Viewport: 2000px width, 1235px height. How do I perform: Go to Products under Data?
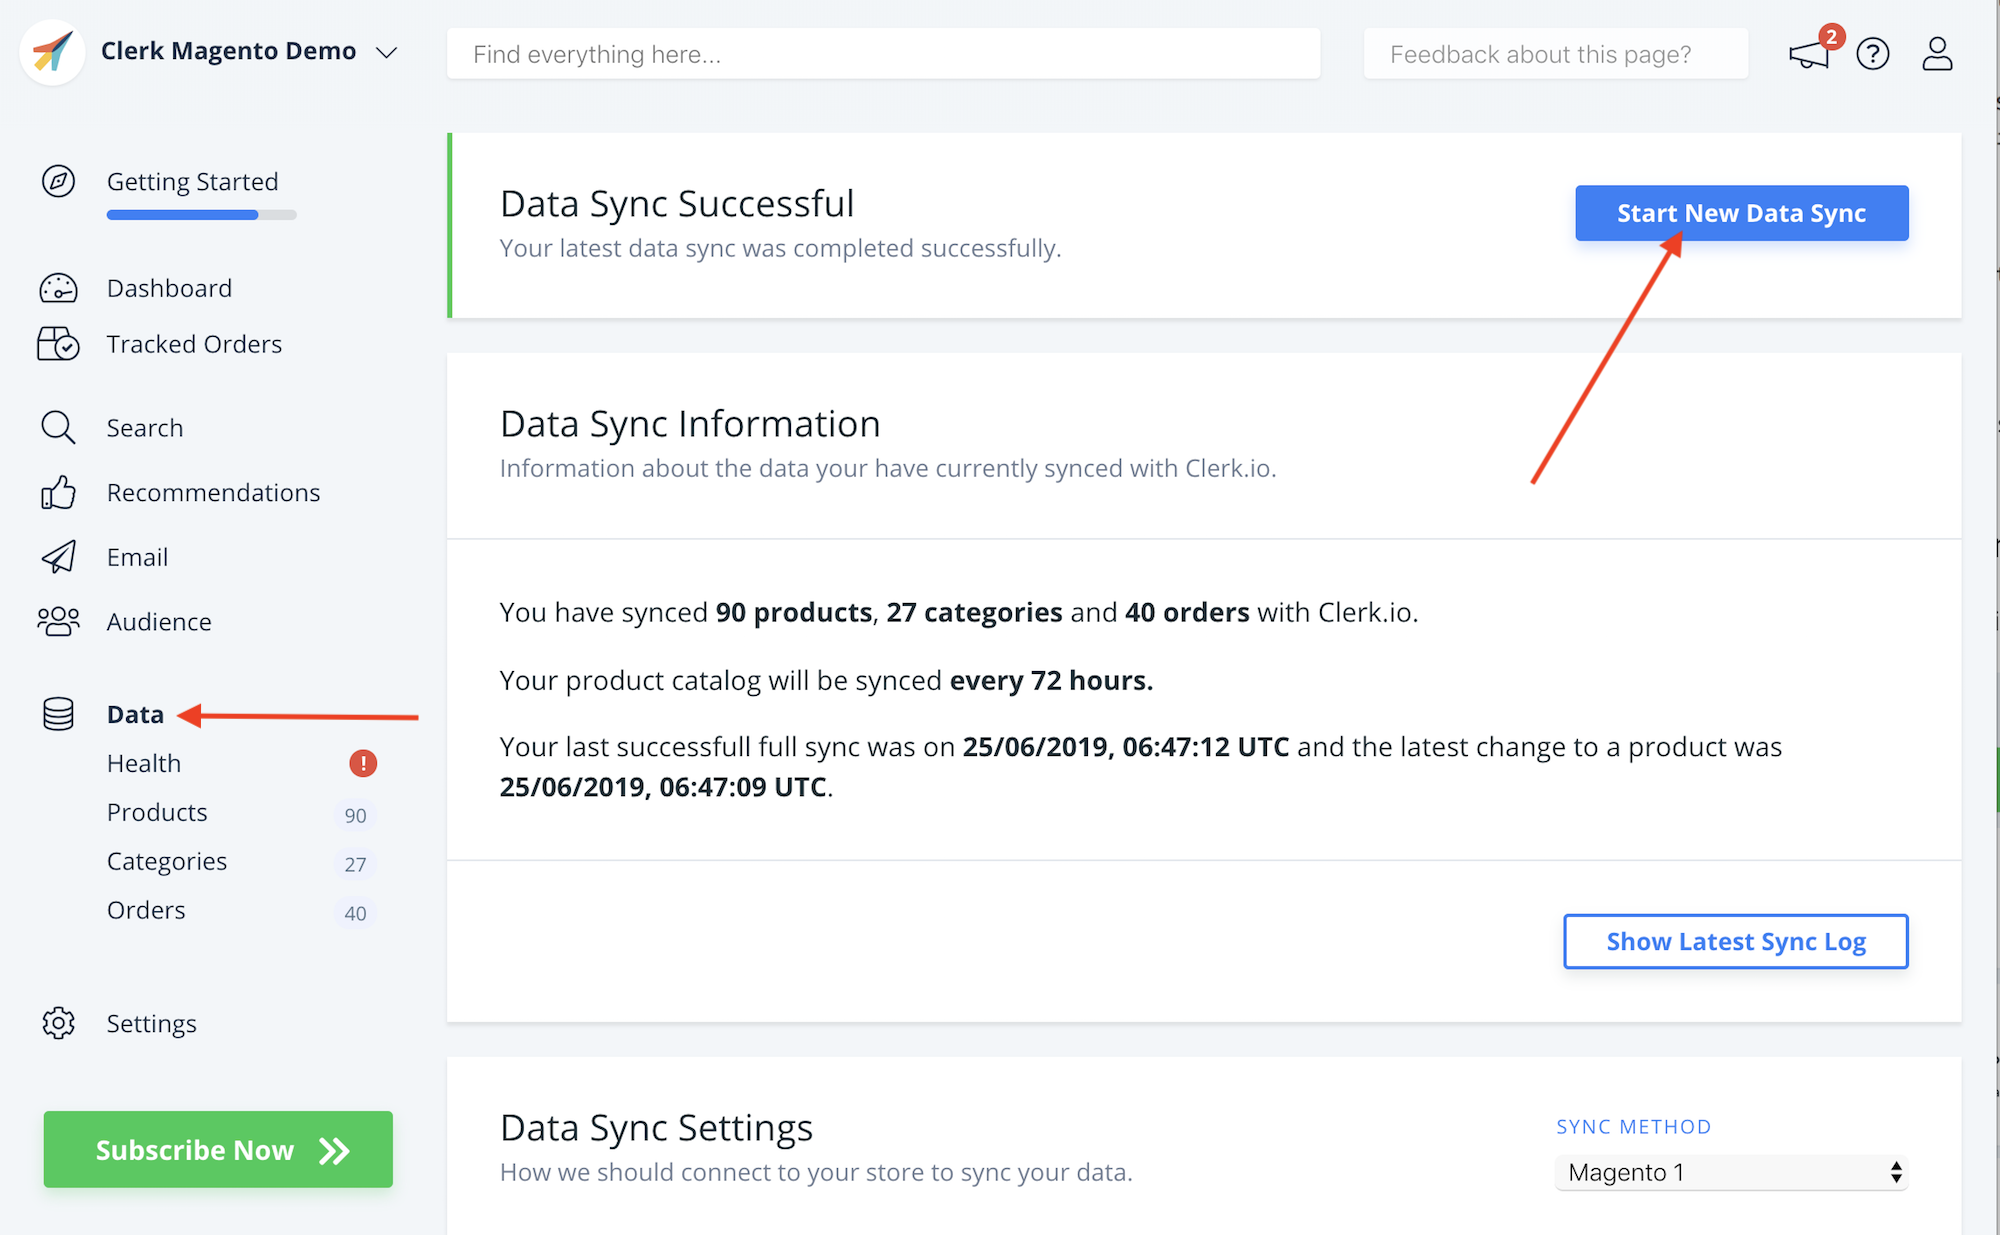point(157,812)
